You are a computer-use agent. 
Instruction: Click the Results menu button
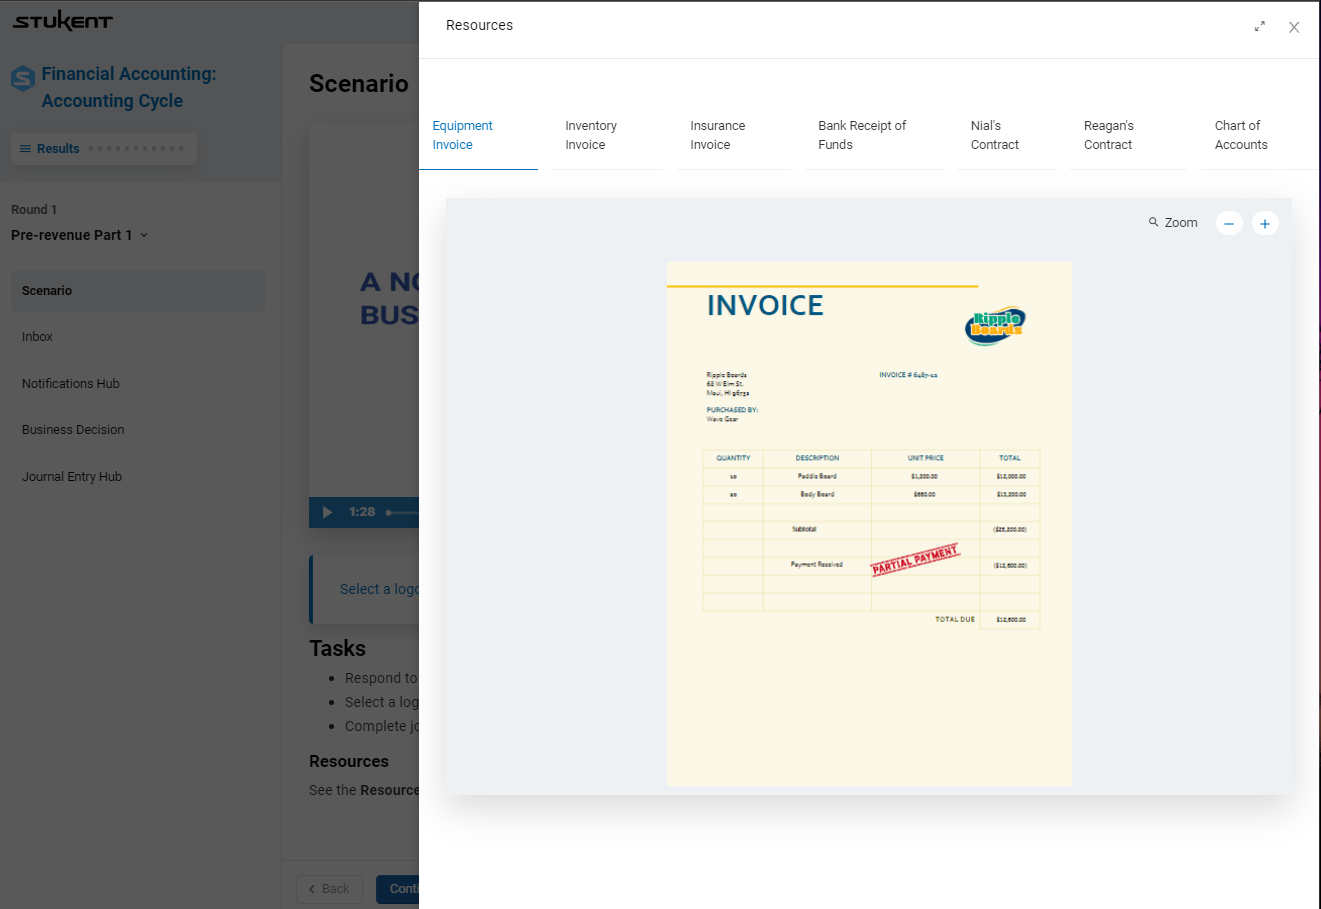point(104,148)
